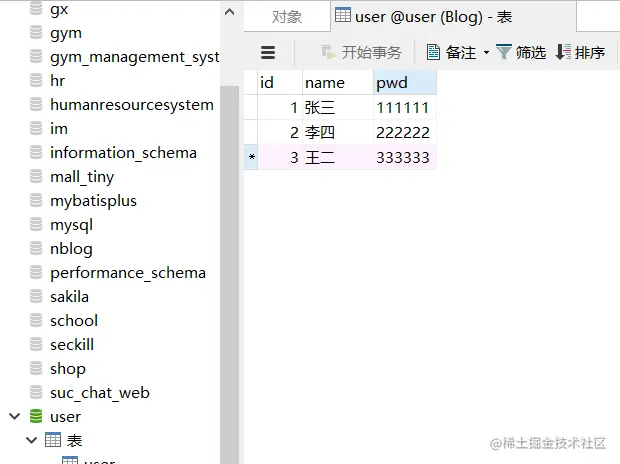The image size is (620, 464).
Task: Select the gym database
Action: 66,33
